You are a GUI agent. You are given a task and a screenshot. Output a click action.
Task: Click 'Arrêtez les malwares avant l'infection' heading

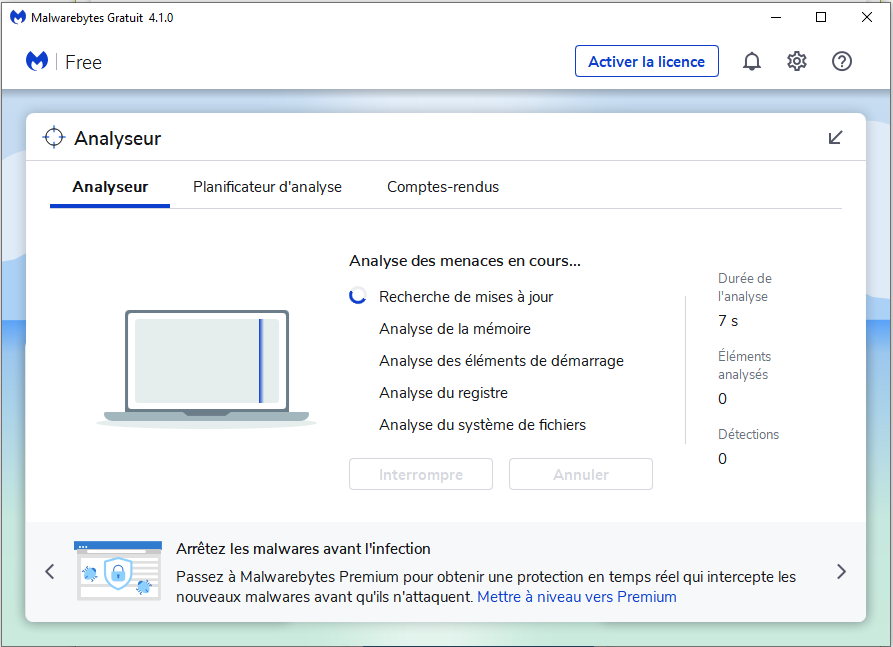(x=303, y=548)
